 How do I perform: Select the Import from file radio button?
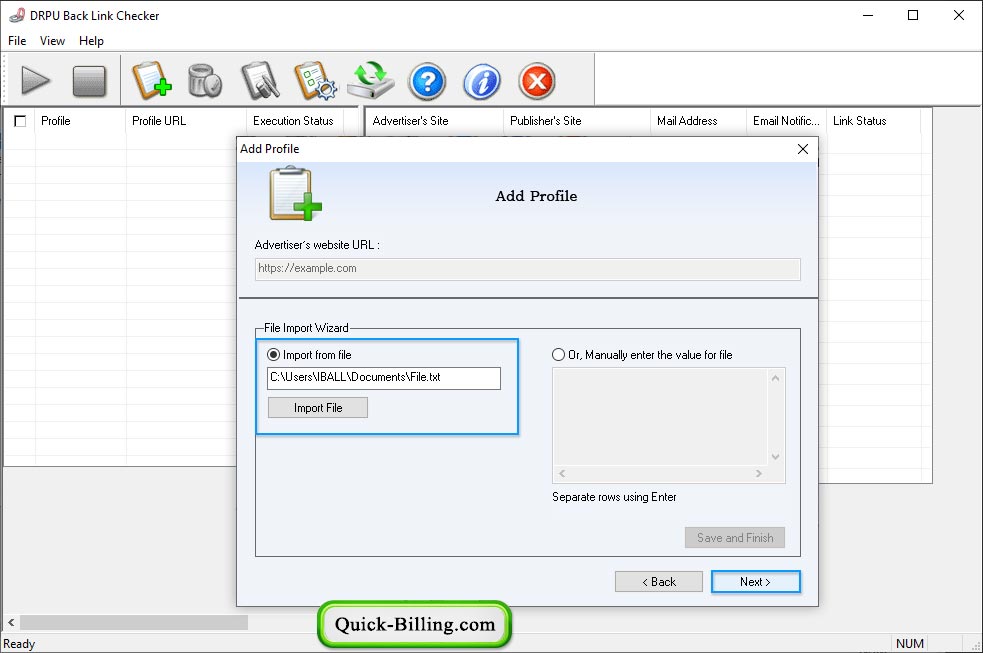[273, 355]
